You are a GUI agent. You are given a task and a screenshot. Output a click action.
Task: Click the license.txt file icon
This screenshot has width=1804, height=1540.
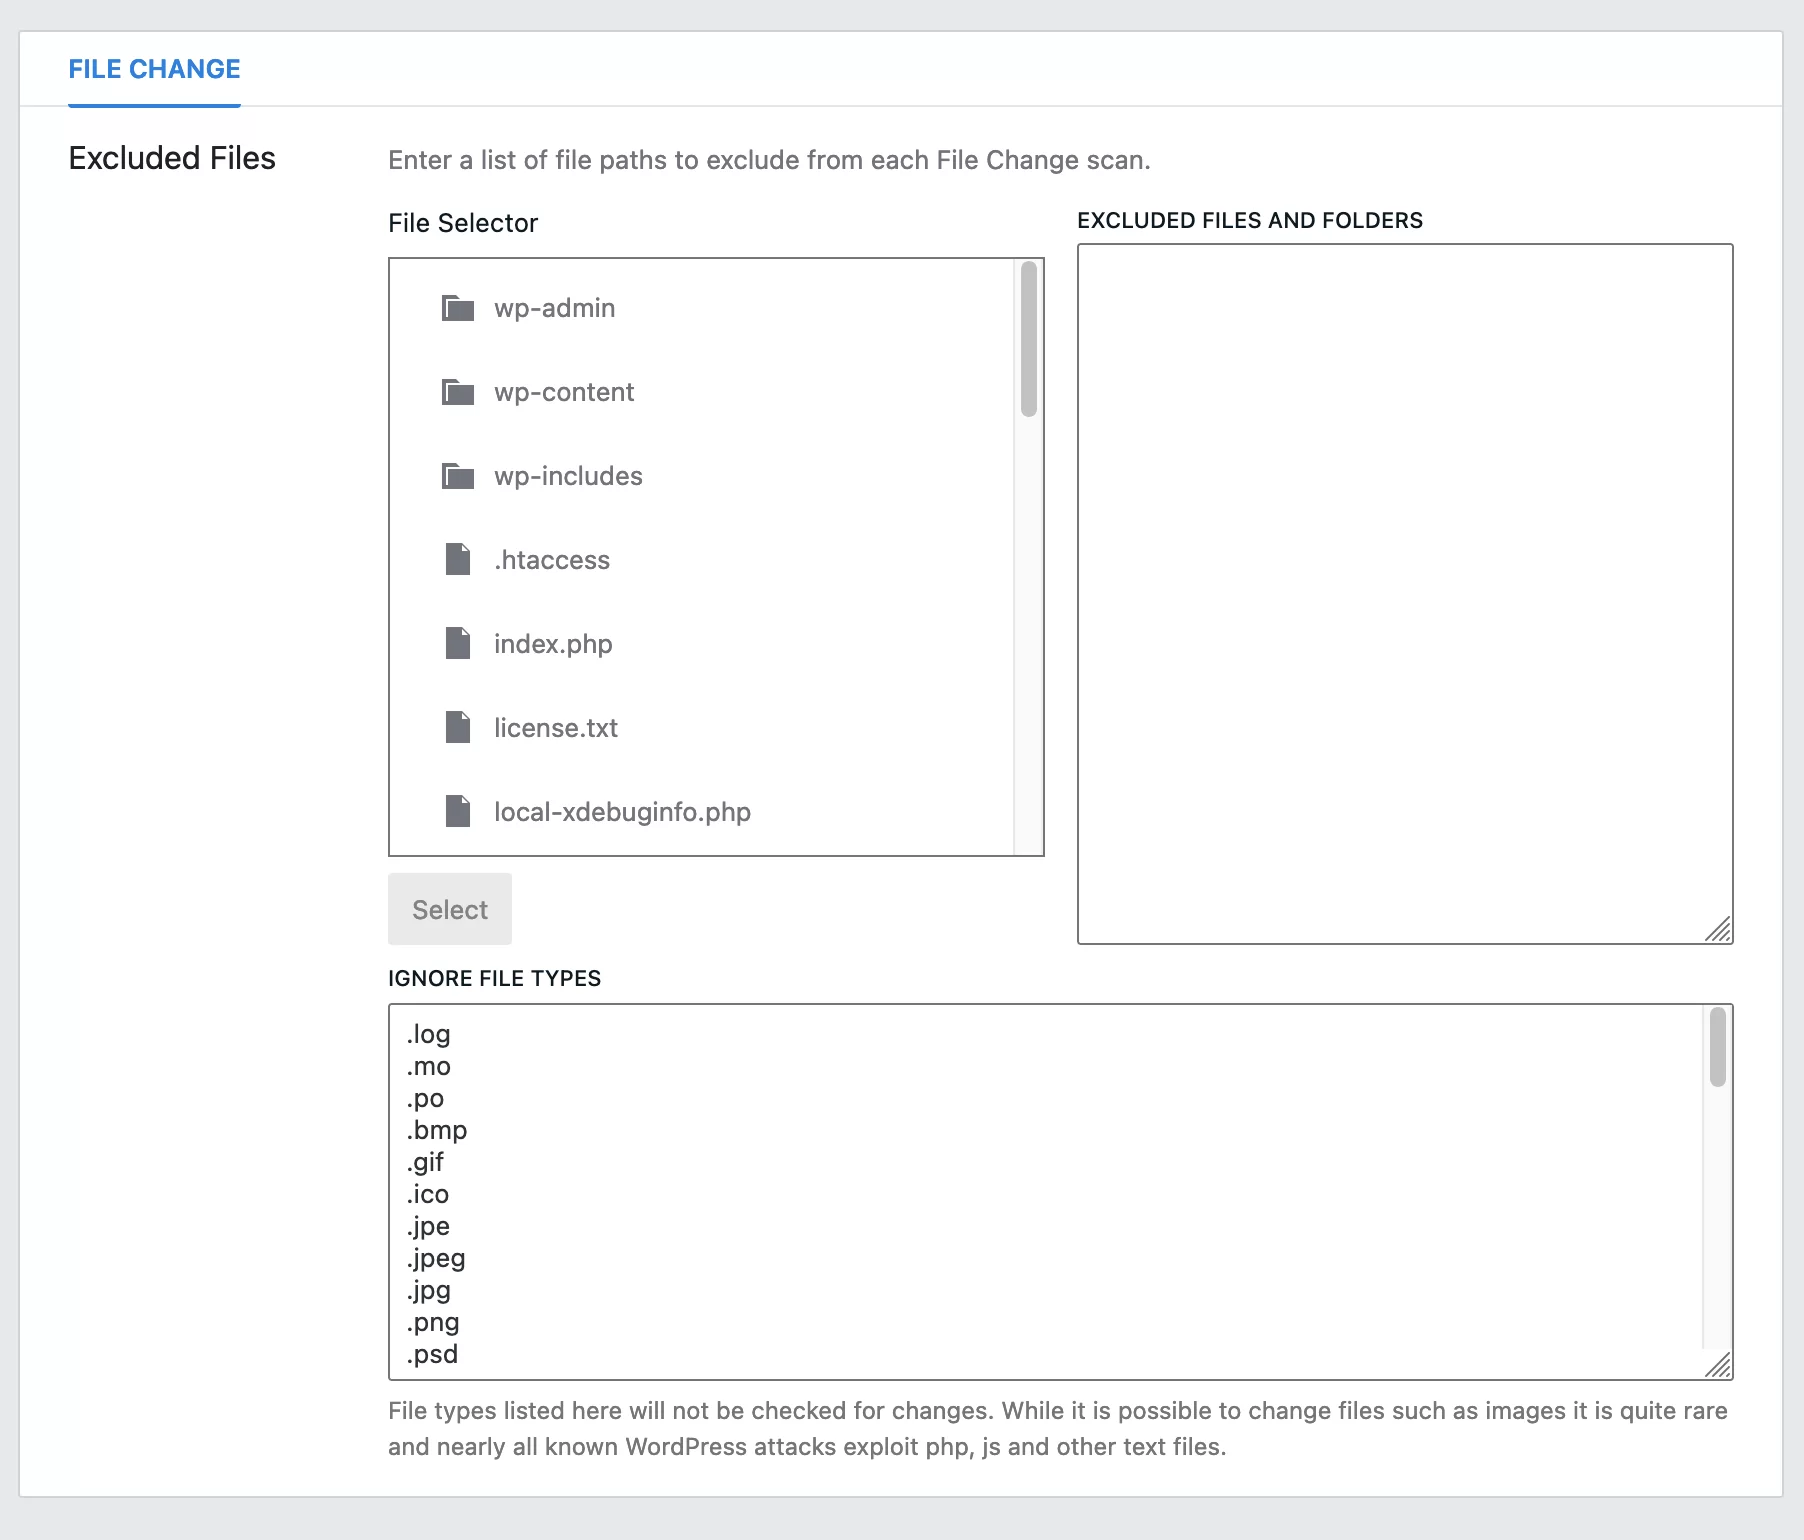tap(458, 727)
